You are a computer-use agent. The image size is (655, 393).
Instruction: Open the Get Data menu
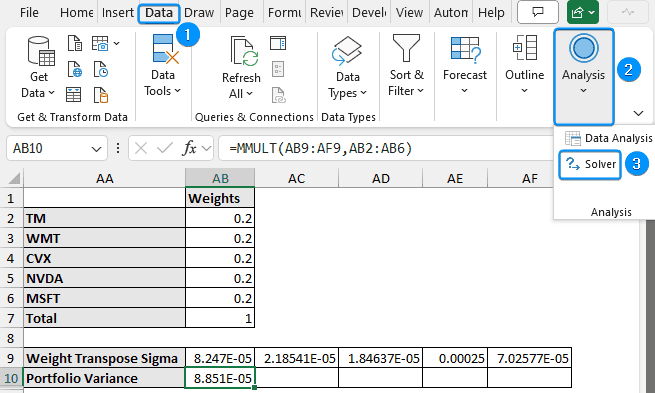click(39, 67)
